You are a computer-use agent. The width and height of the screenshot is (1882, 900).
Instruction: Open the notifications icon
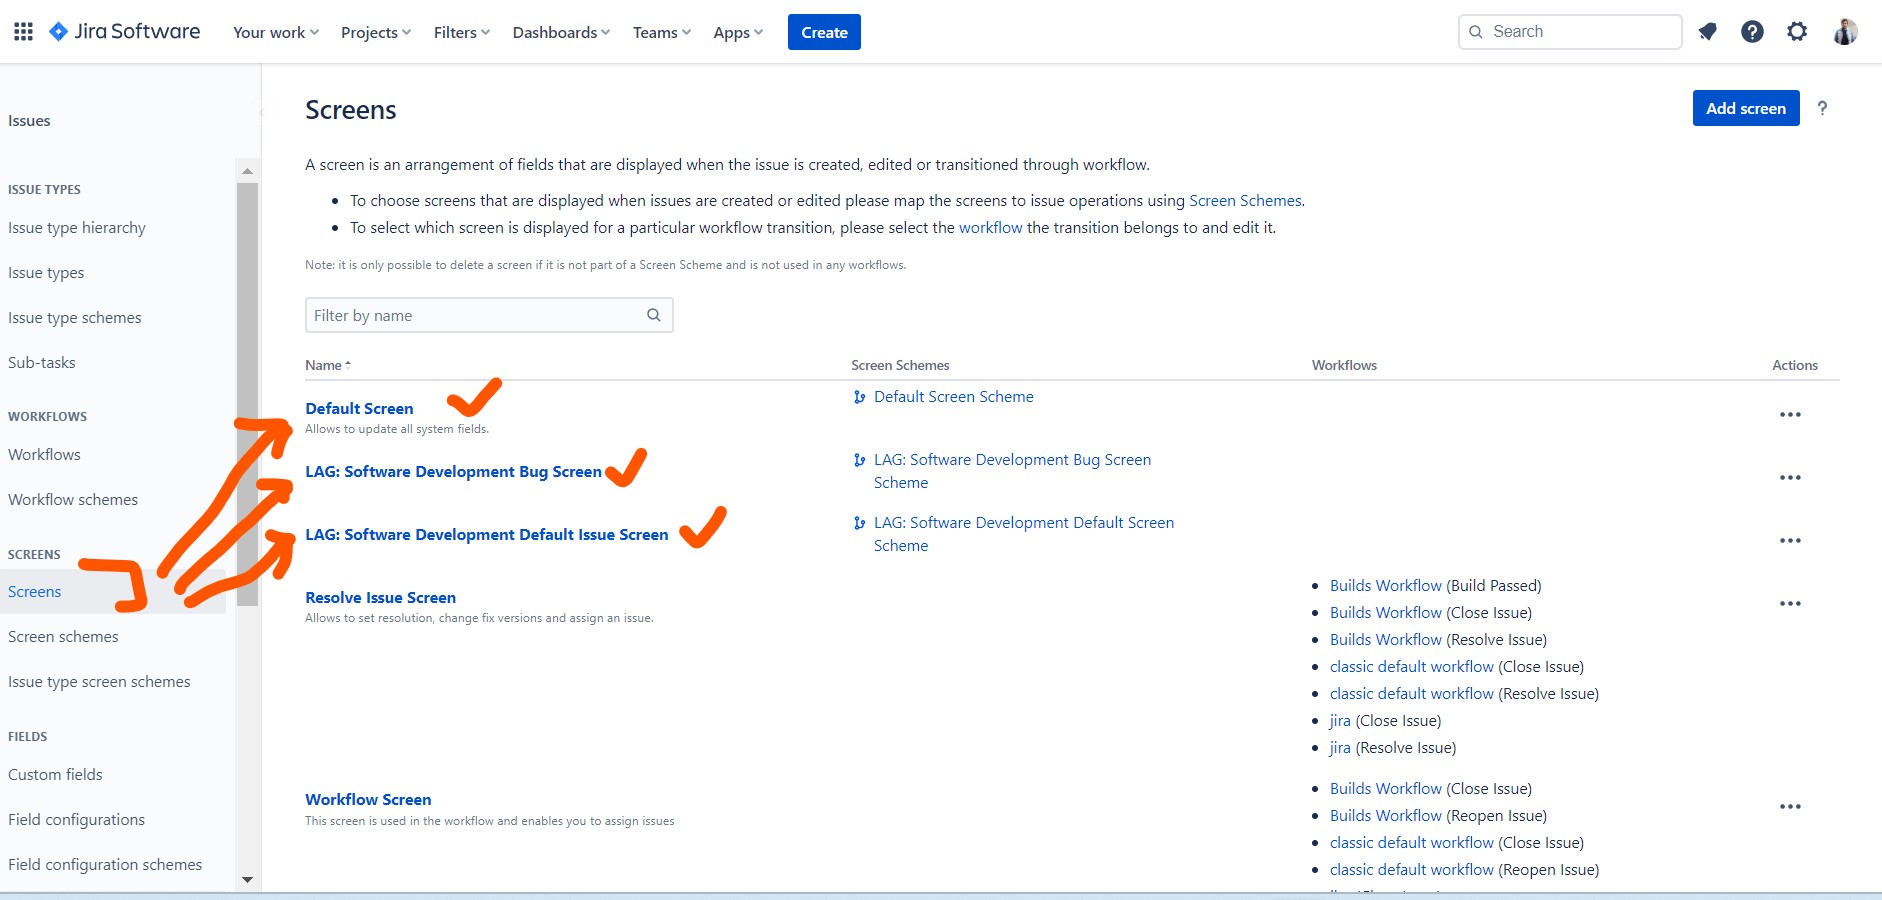point(1707,32)
